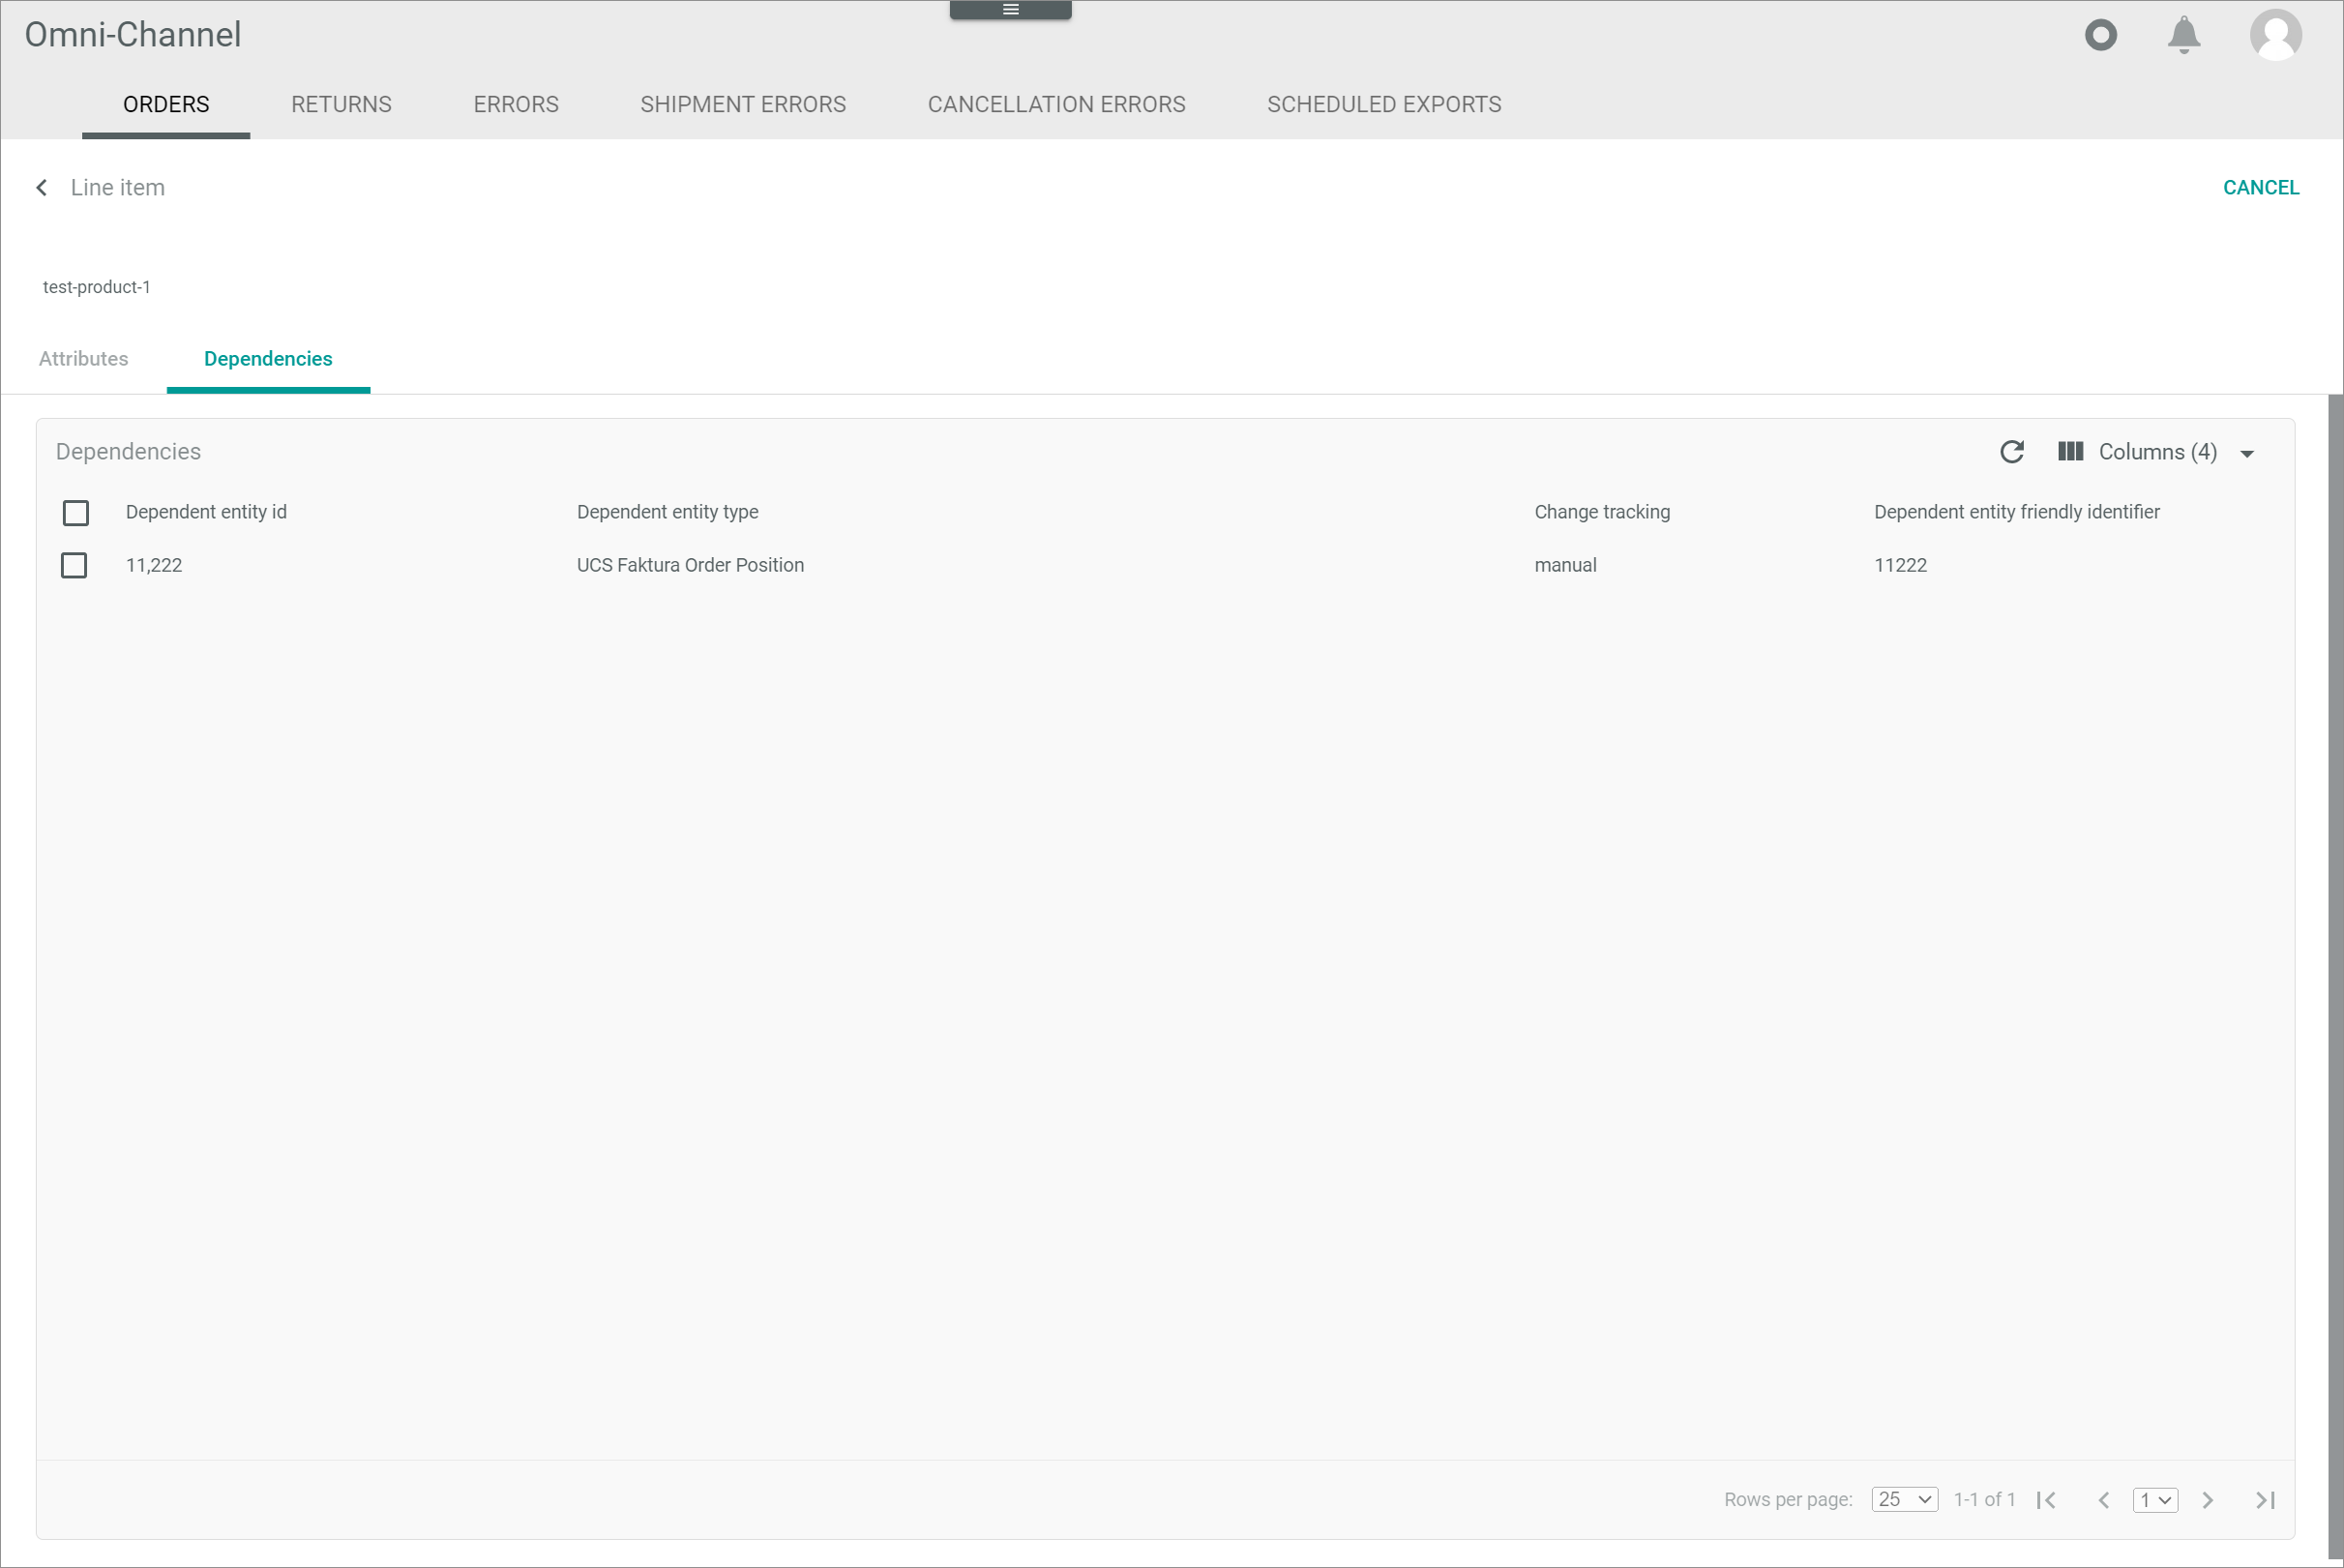
Task: Go to the previous page
Action: point(2103,1499)
